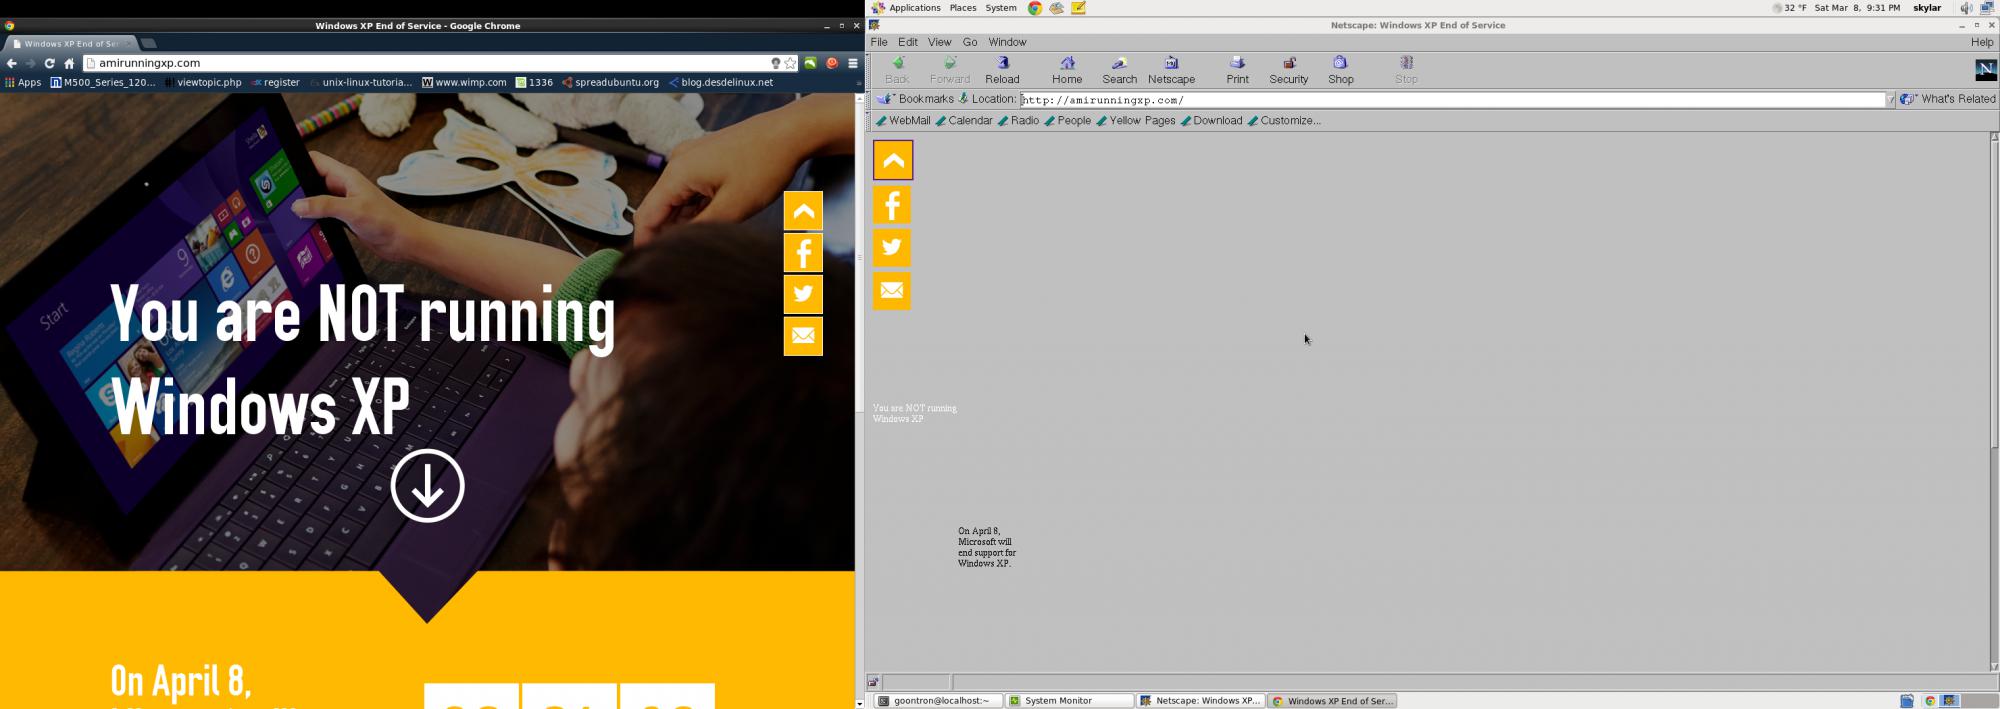
Task: Open the Places menu in GNOME panel
Action: pyautogui.click(x=963, y=8)
